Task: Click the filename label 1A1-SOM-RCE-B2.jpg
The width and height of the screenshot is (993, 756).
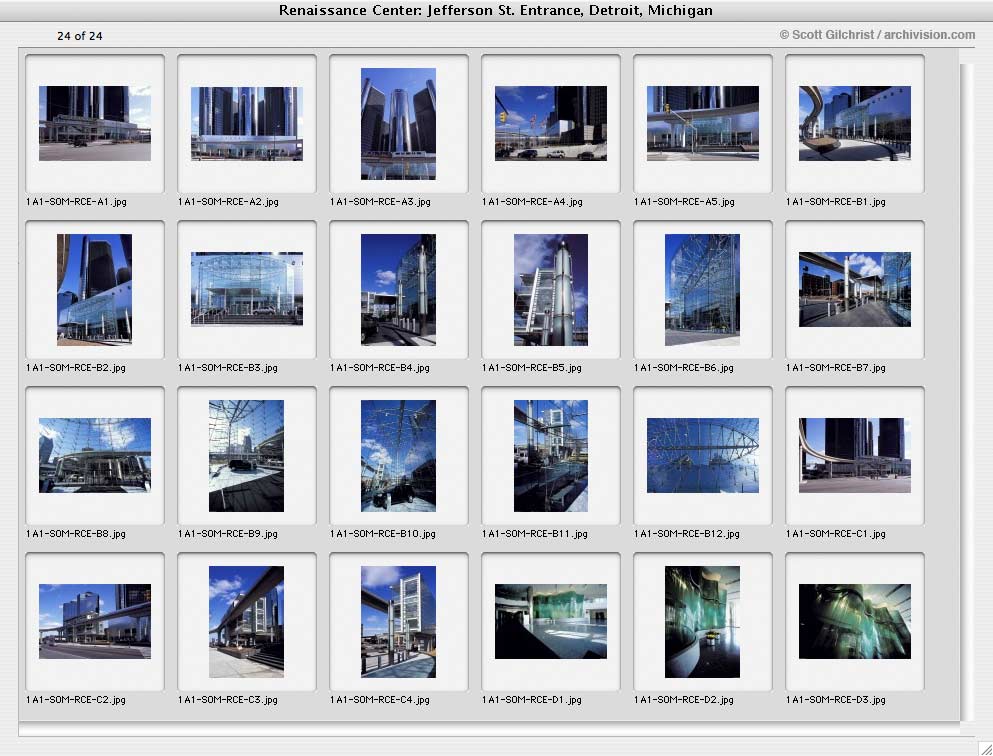Action: tap(76, 368)
